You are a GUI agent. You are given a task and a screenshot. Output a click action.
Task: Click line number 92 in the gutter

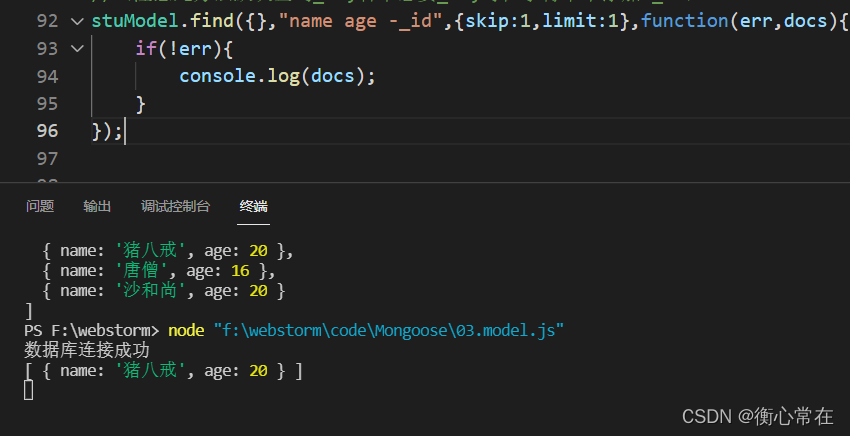click(47, 21)
